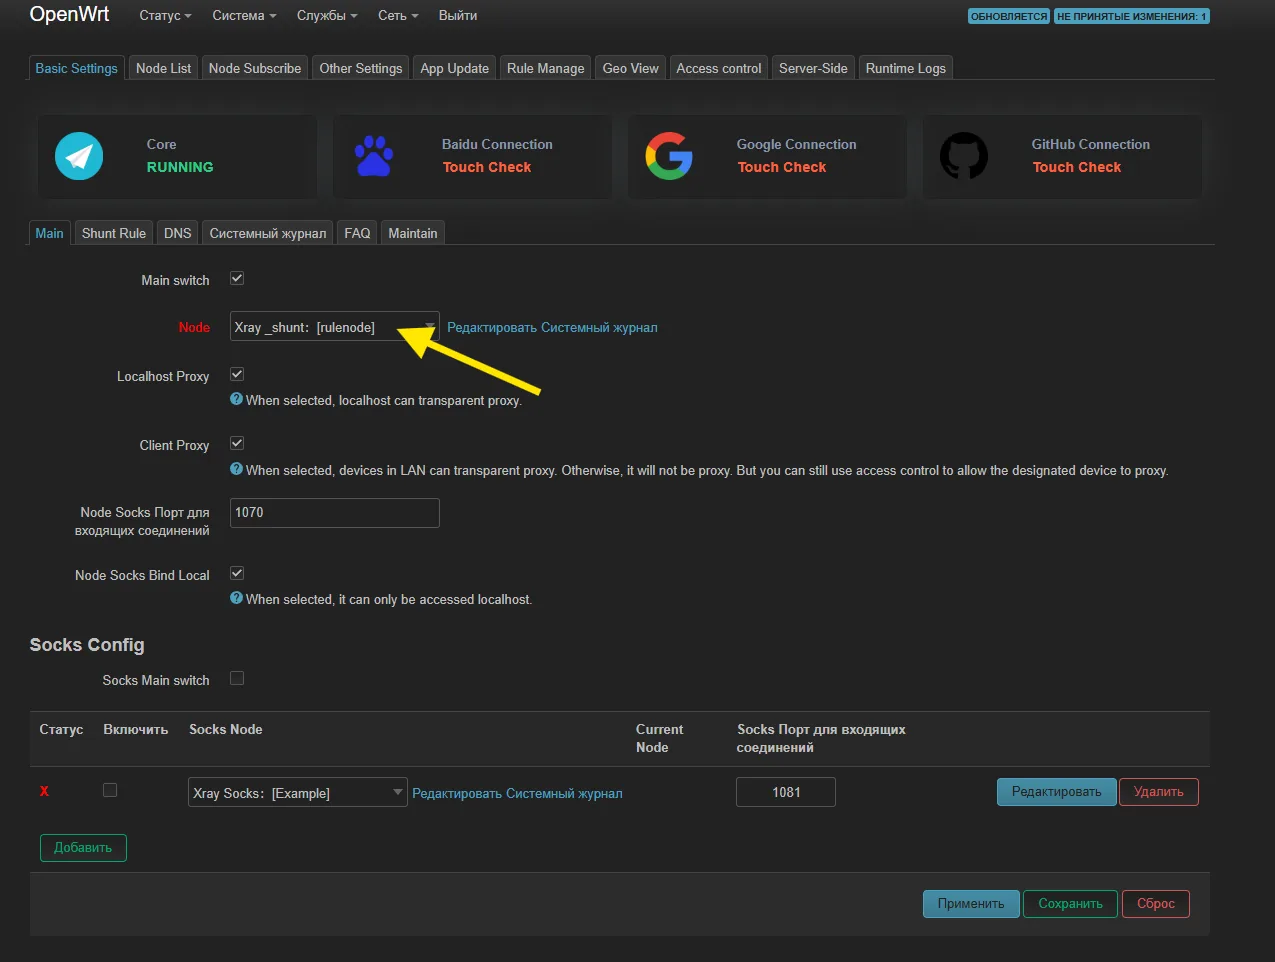Click the Telegram-style Core status icon
Image resolution: width=1275 pixels, height=962 pixels.
pos(79,156)
